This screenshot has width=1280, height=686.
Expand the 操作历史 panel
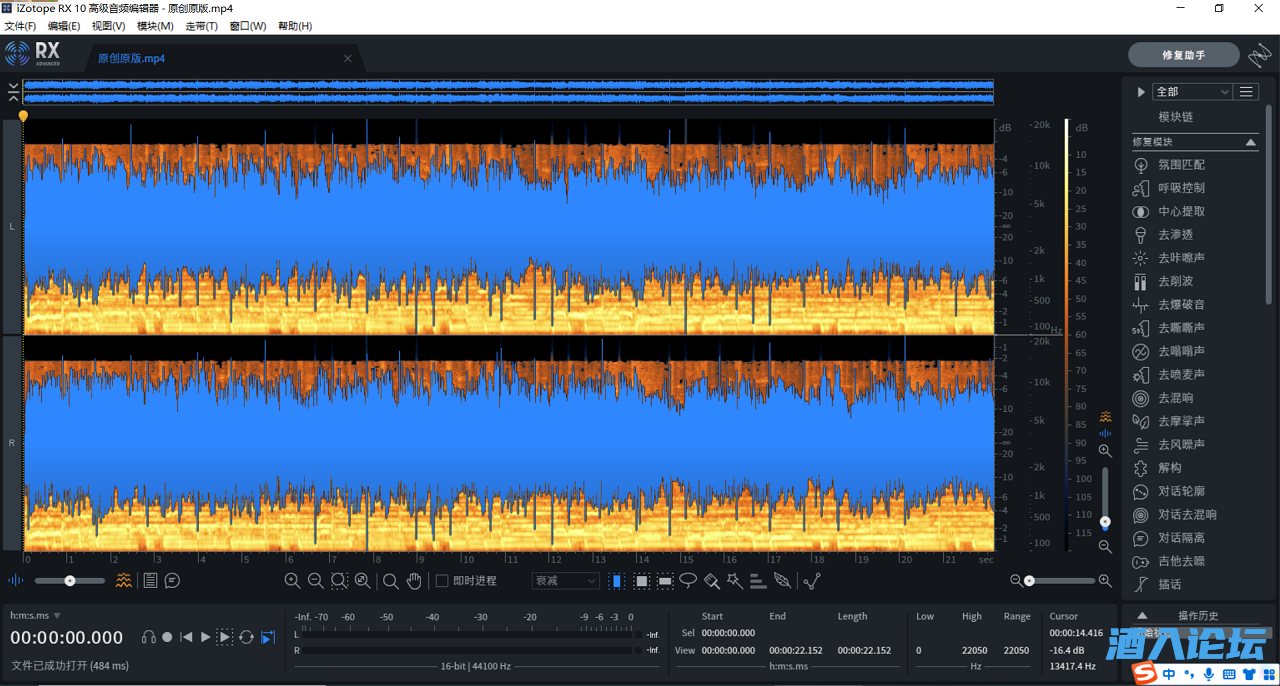(x=1142, y=616)
